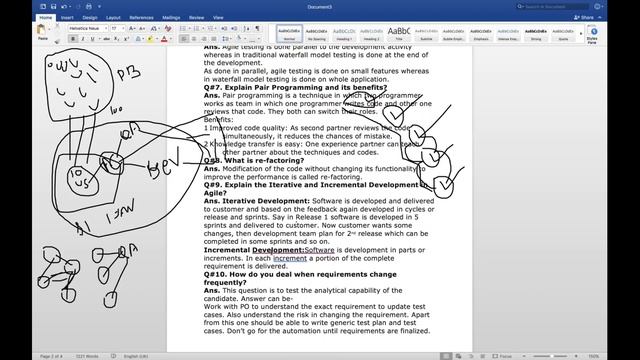Align text to the right
640x360 pixels.
[204, 39]
